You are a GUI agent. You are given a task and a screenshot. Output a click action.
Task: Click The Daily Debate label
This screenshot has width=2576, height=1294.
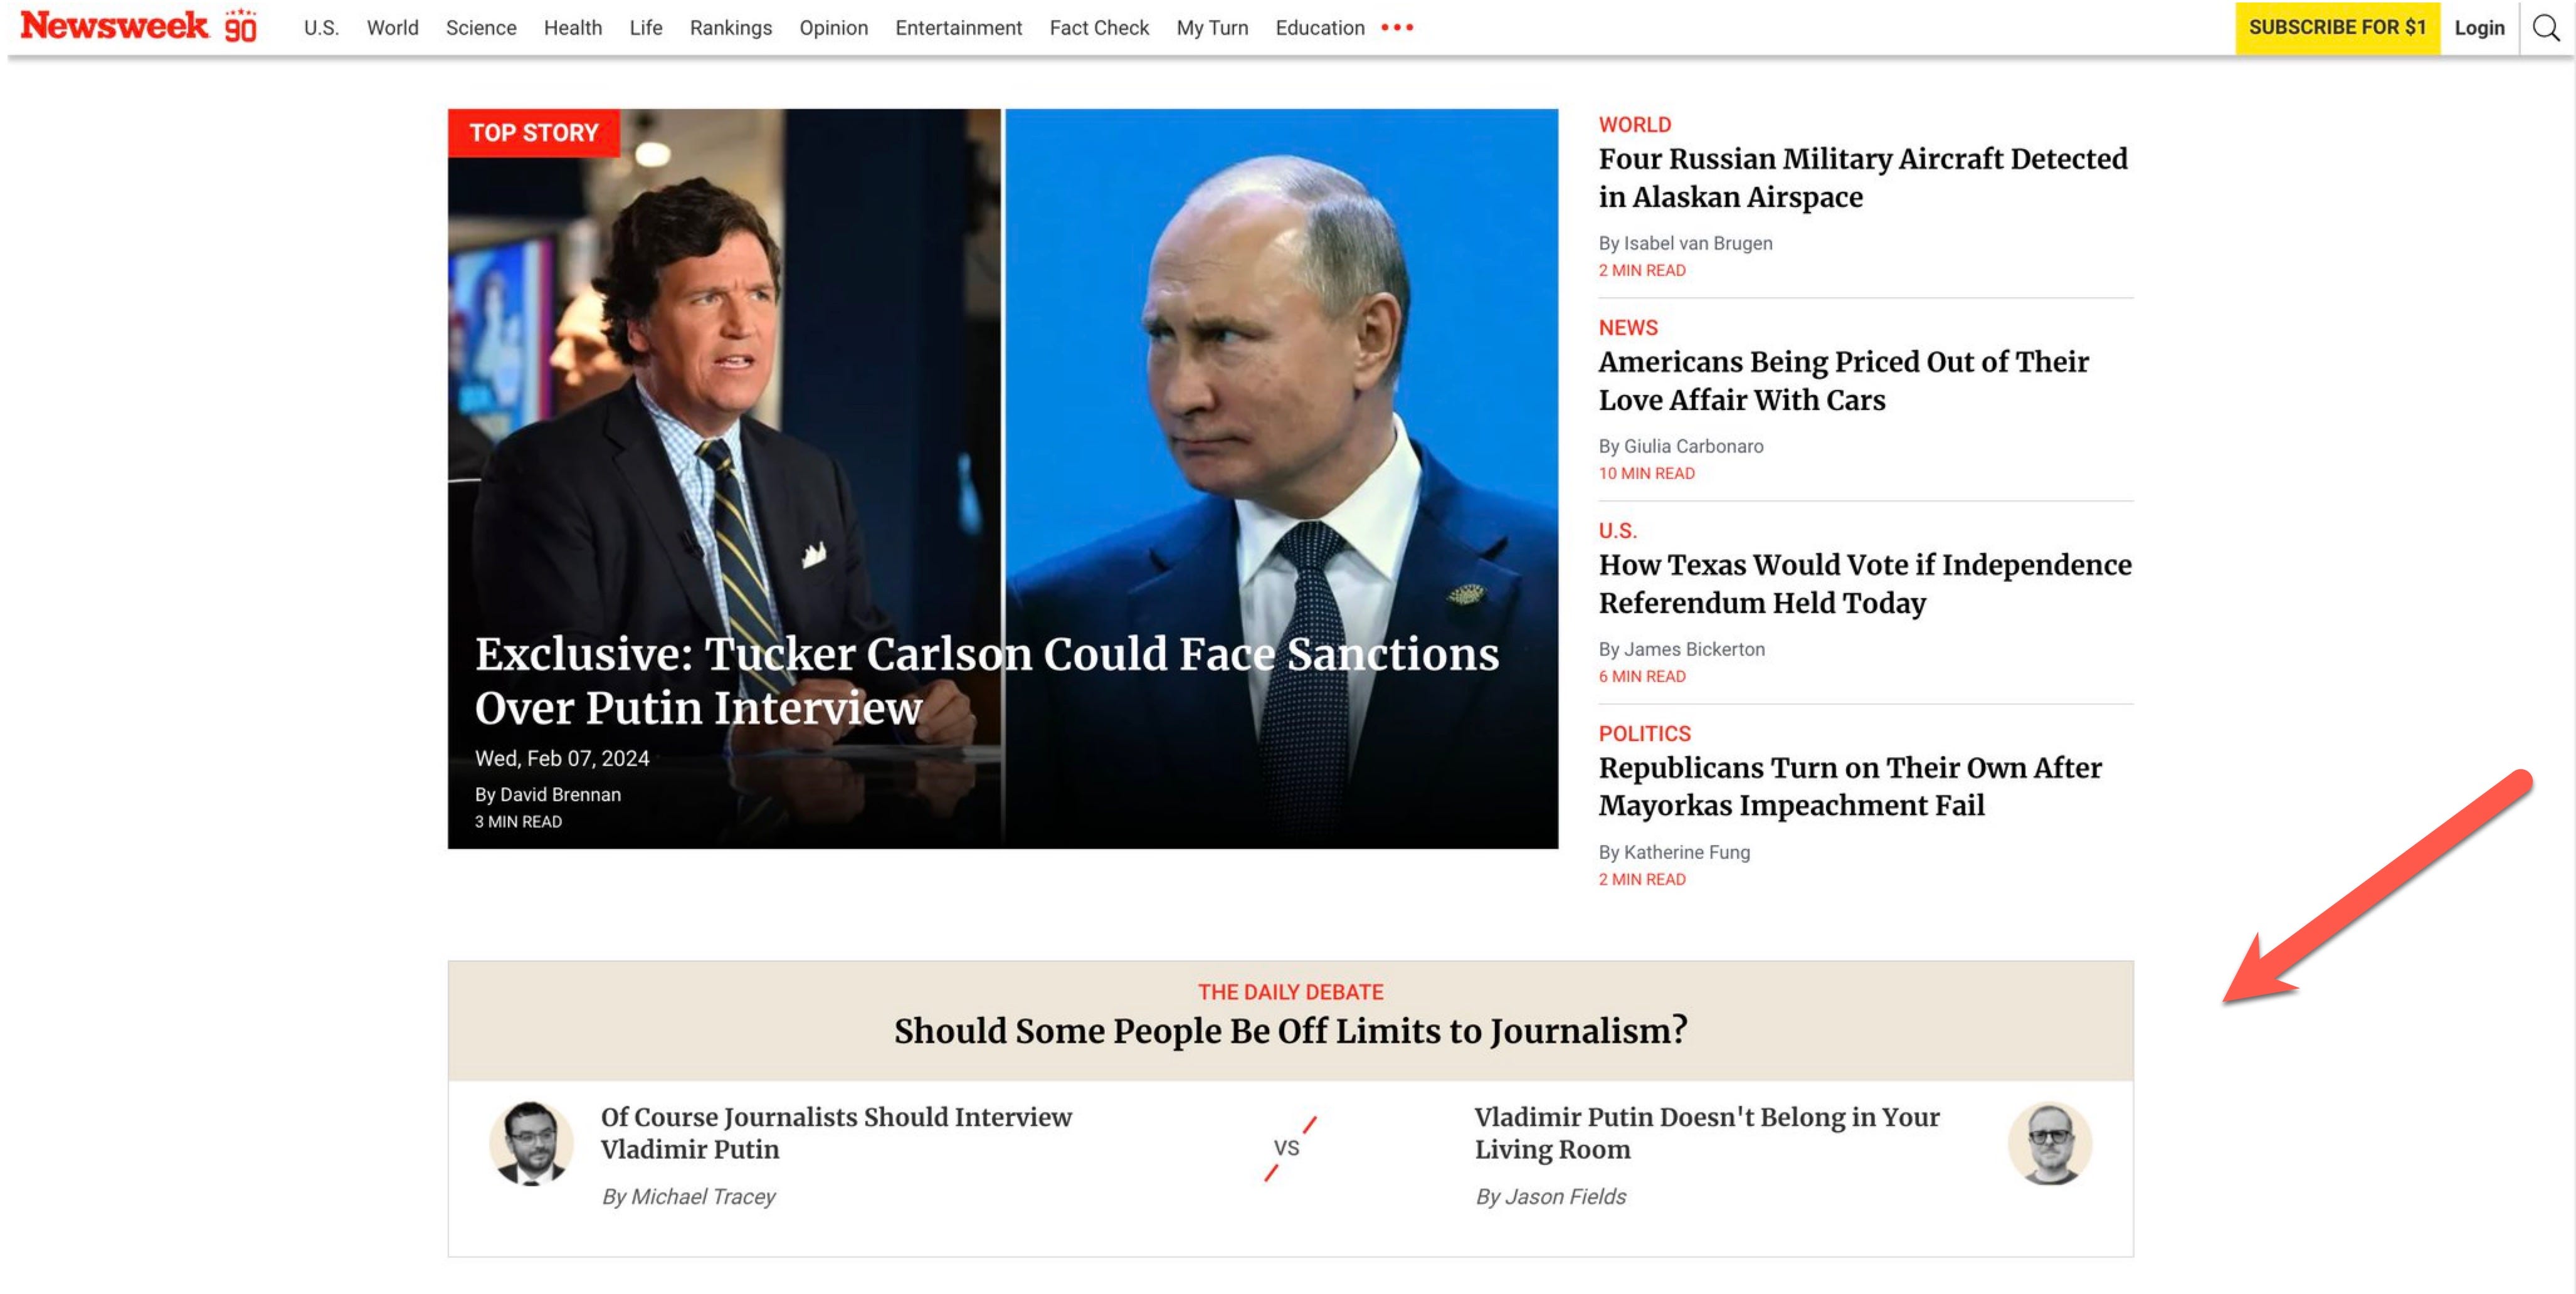(x=1290, y=992)
